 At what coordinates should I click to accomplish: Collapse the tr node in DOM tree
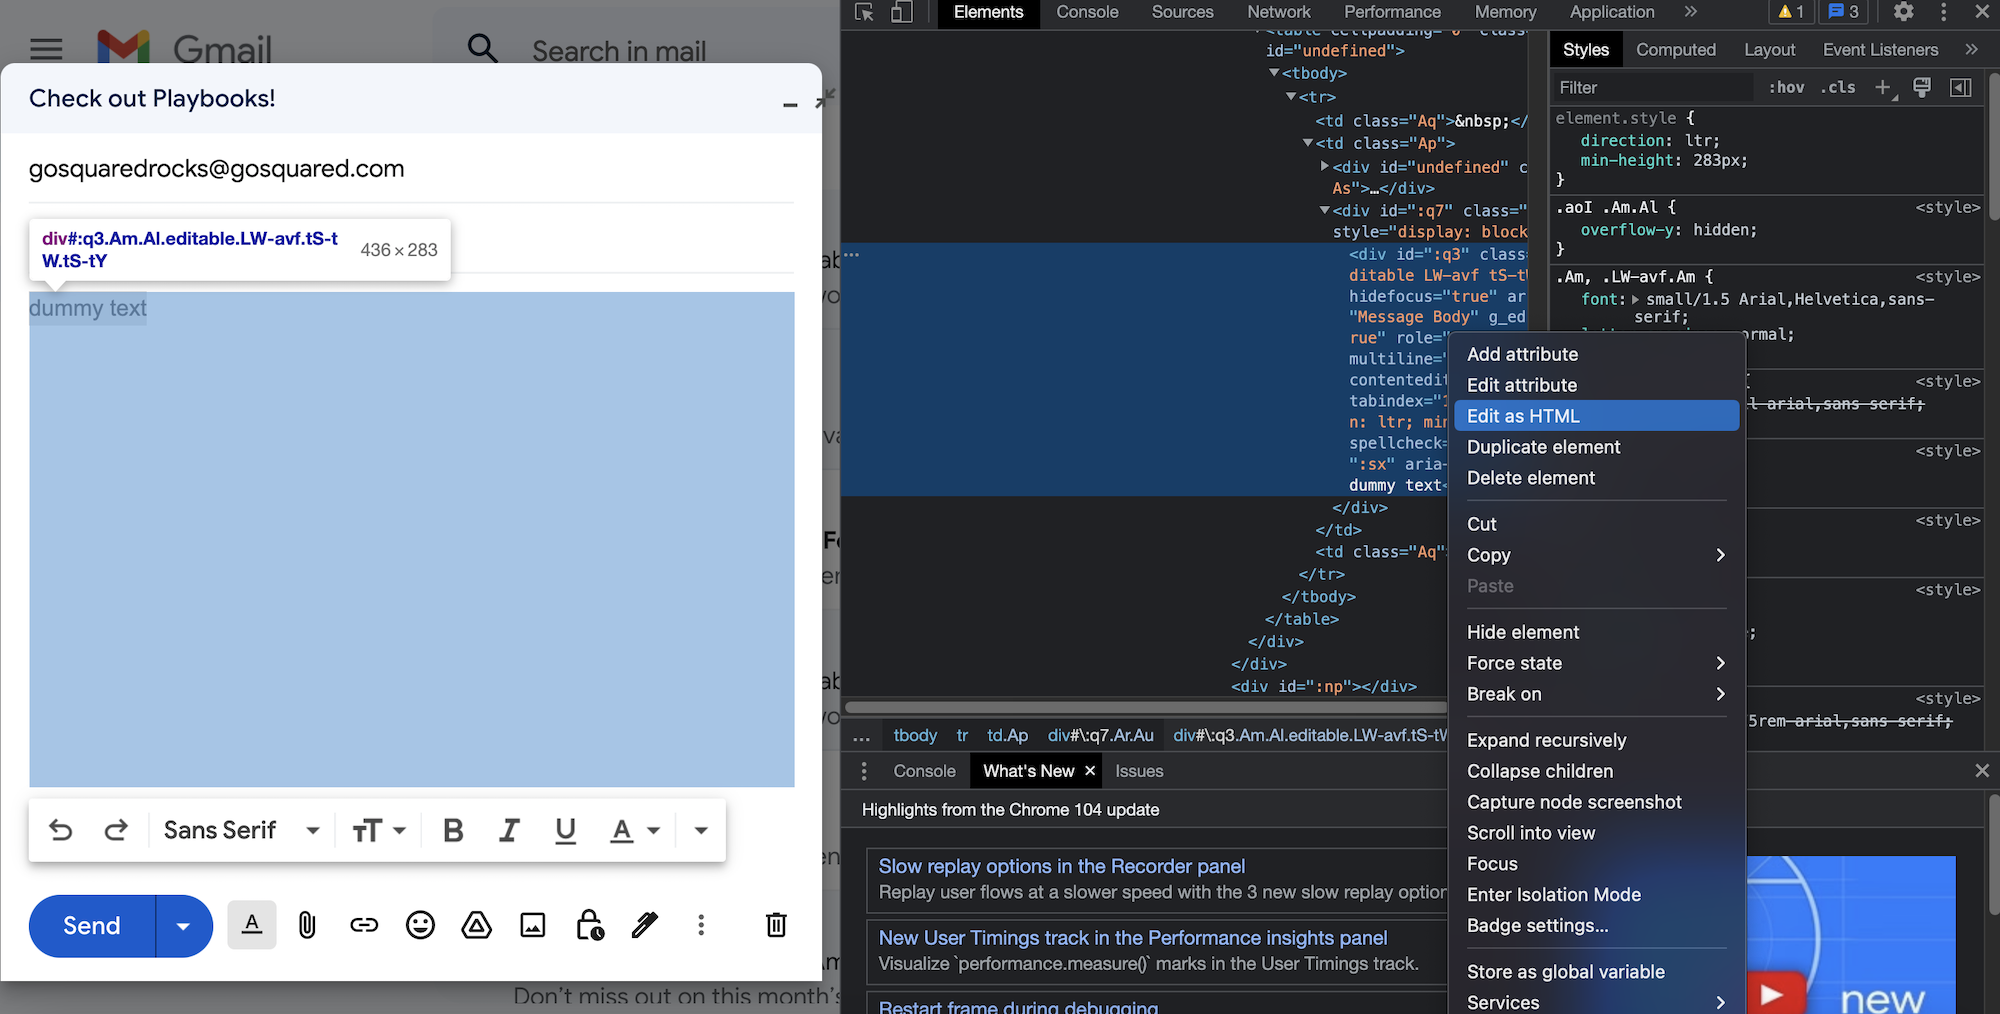(x=1291, y=97)
